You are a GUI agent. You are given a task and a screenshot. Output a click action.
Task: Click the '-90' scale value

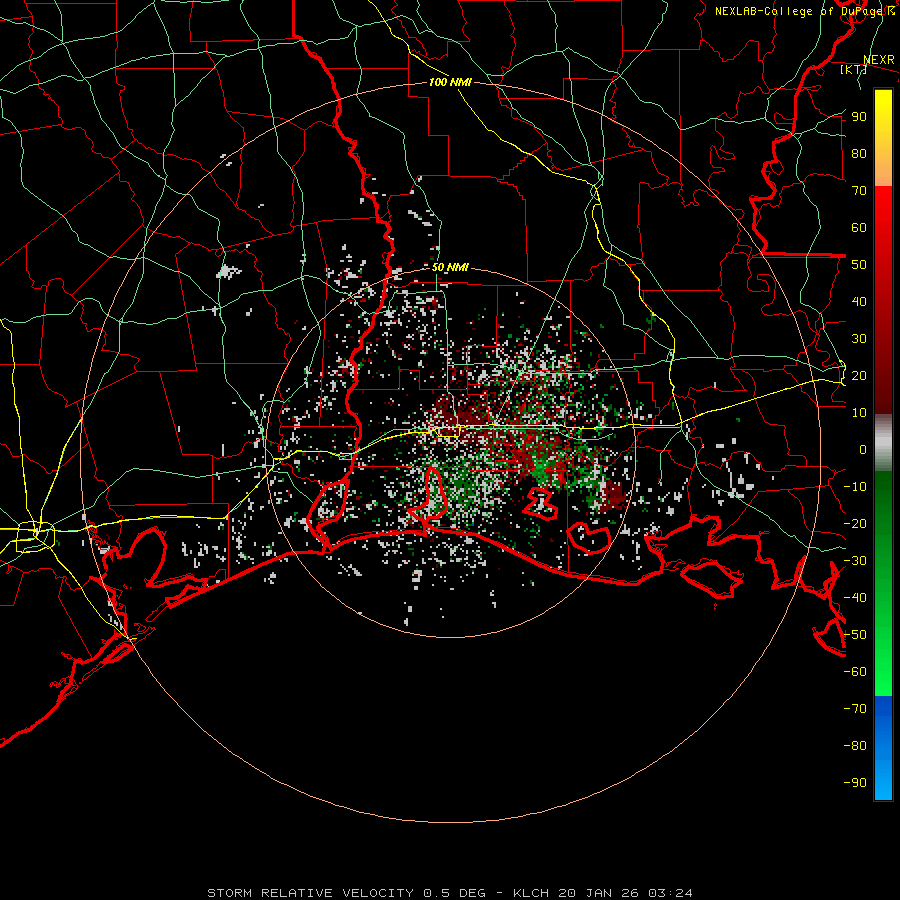point(855,783)
